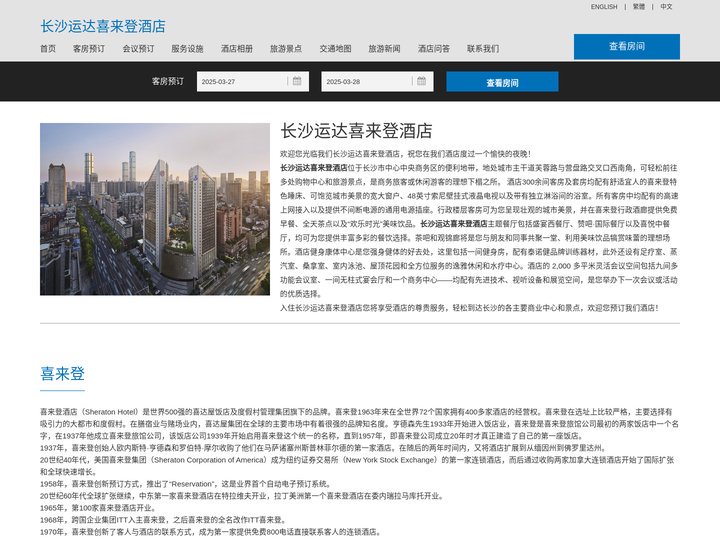Click the line beginning 20世纪60年代全球扩张继续

click(x=242, y=496)
